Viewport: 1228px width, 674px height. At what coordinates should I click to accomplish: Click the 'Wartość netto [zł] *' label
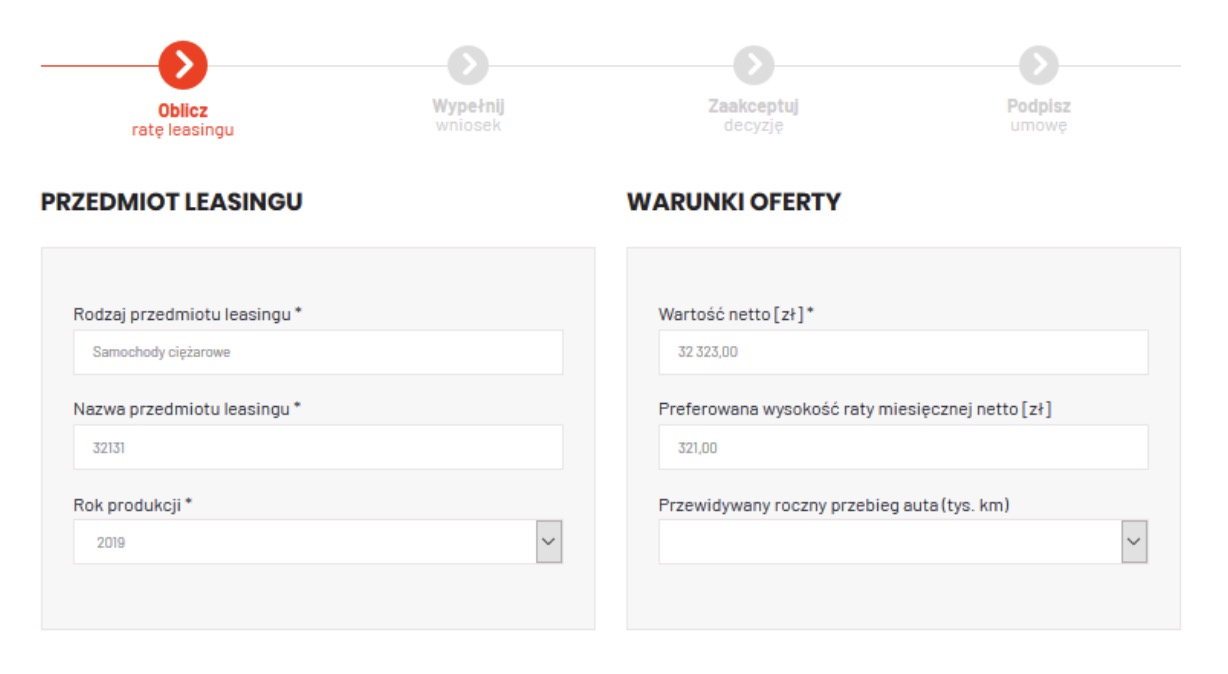point(736,314)
